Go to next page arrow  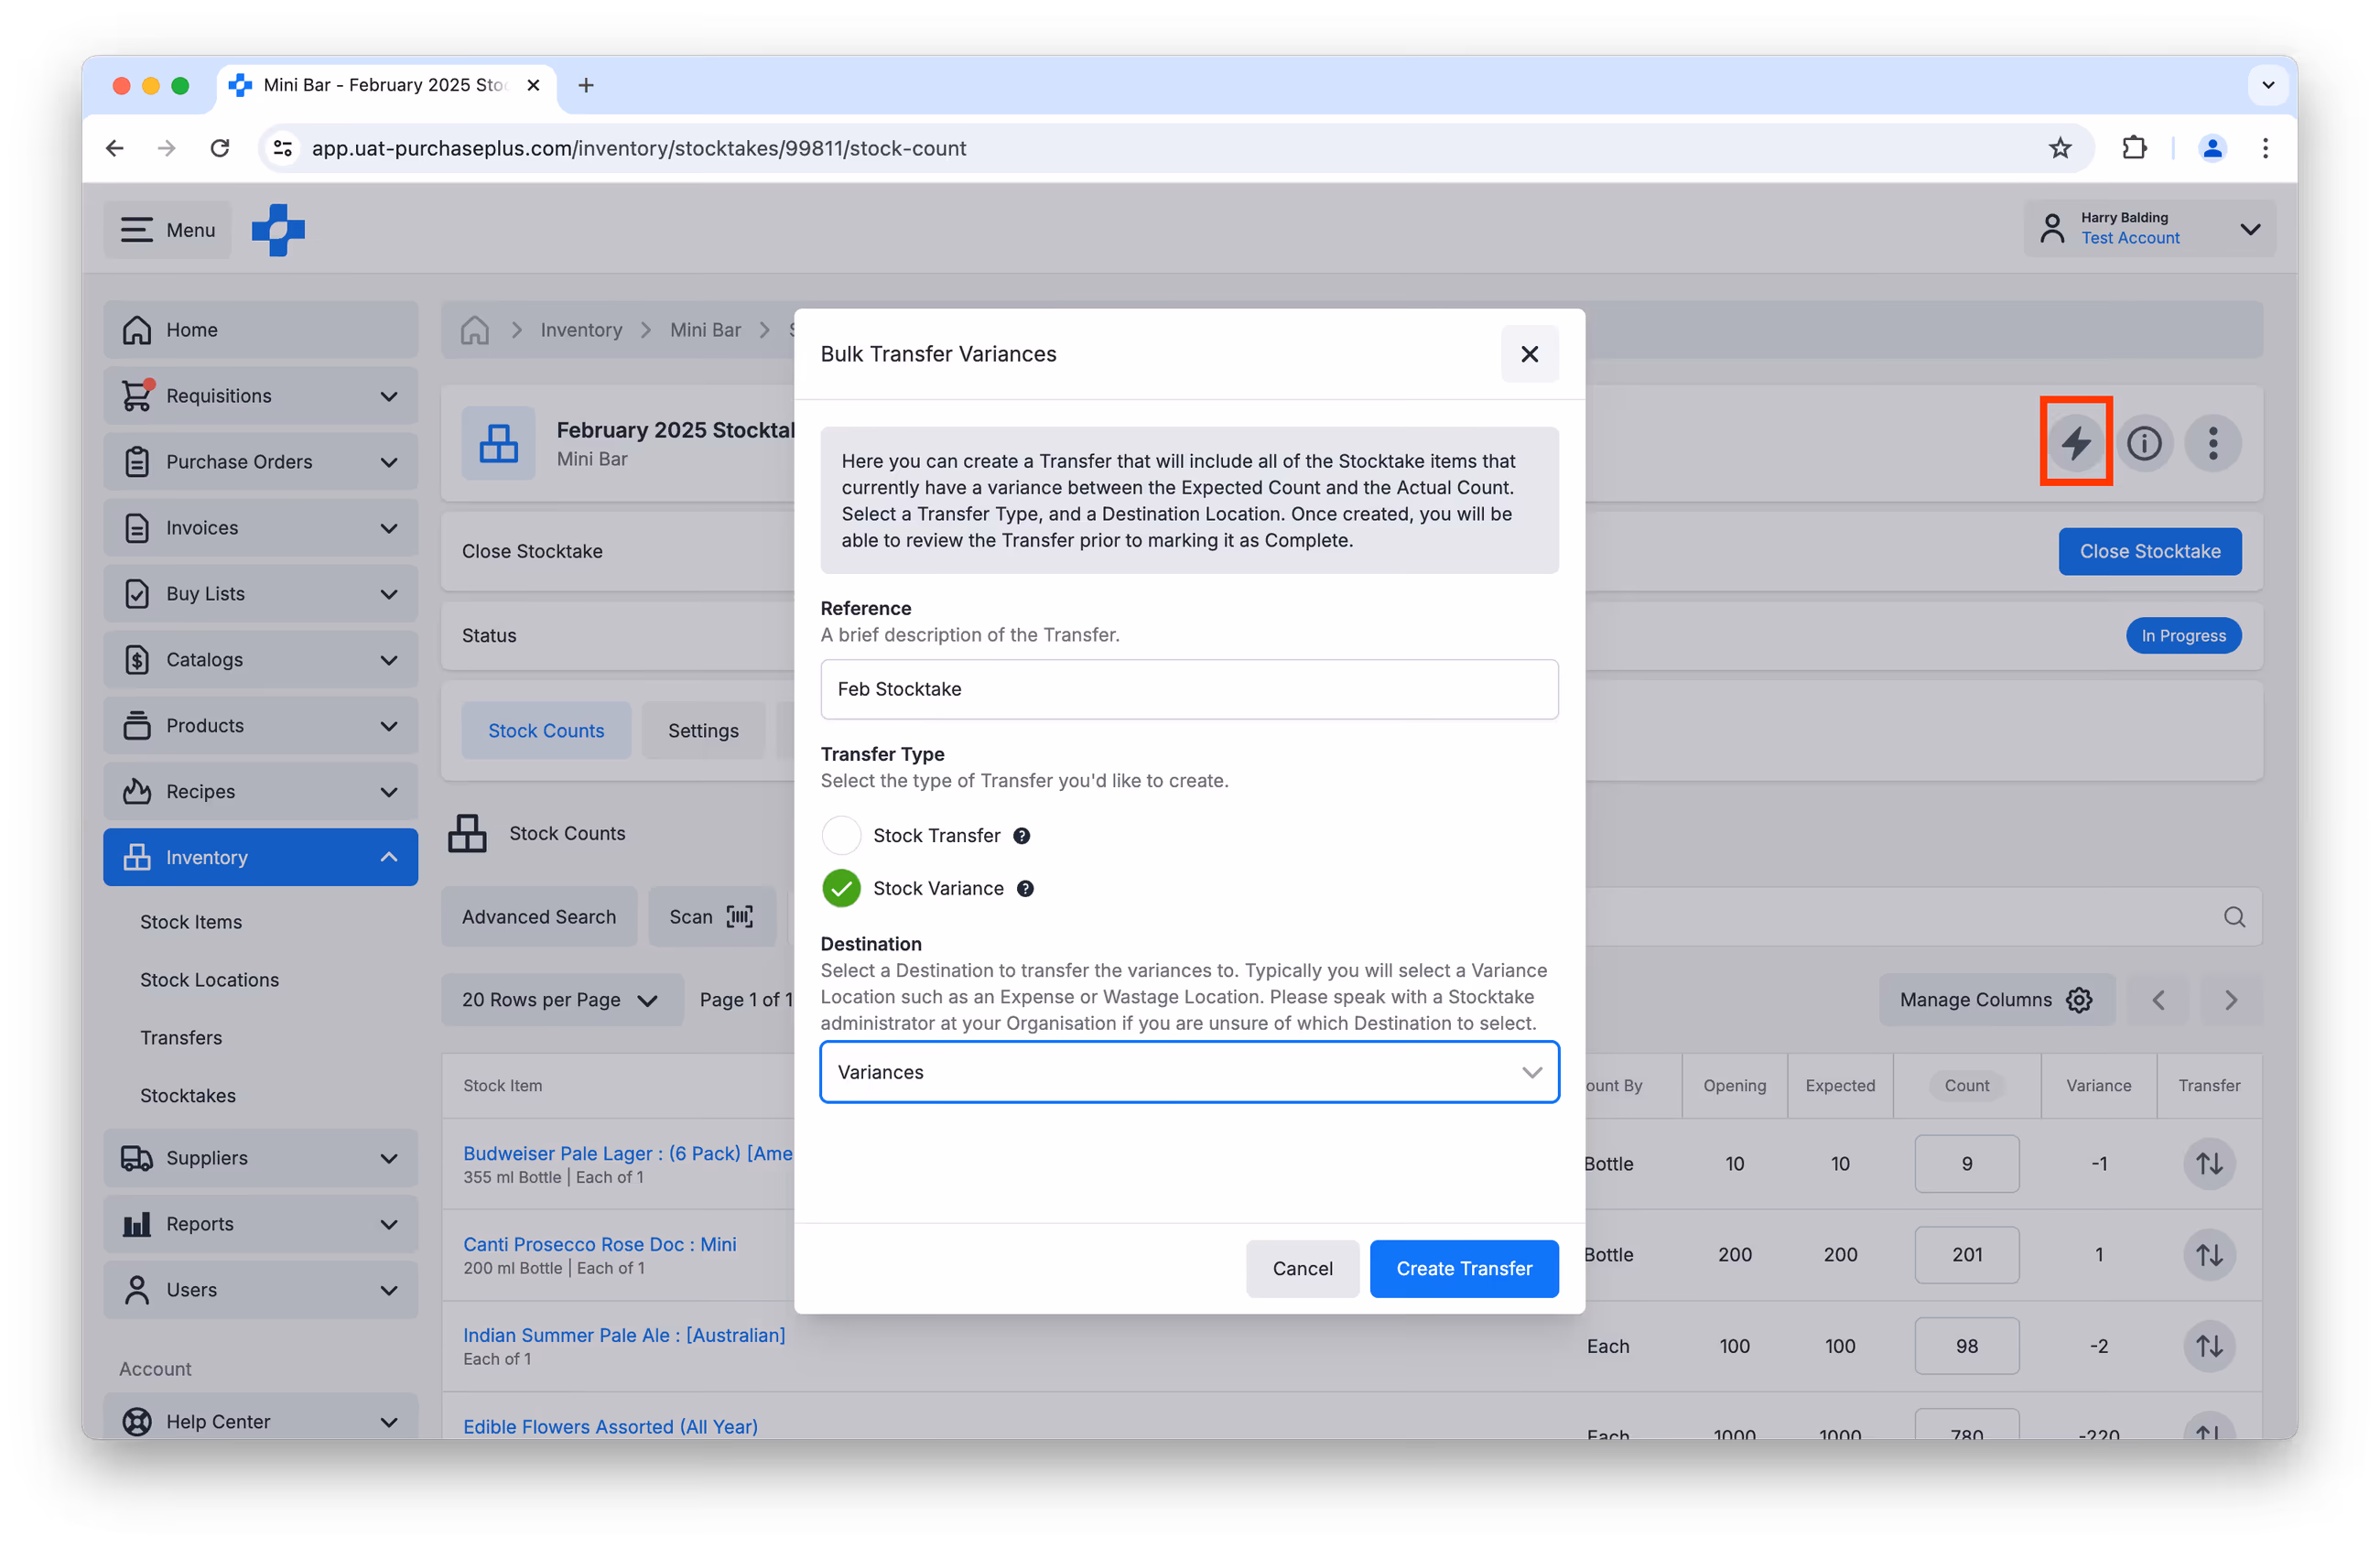point(2231,1000)
